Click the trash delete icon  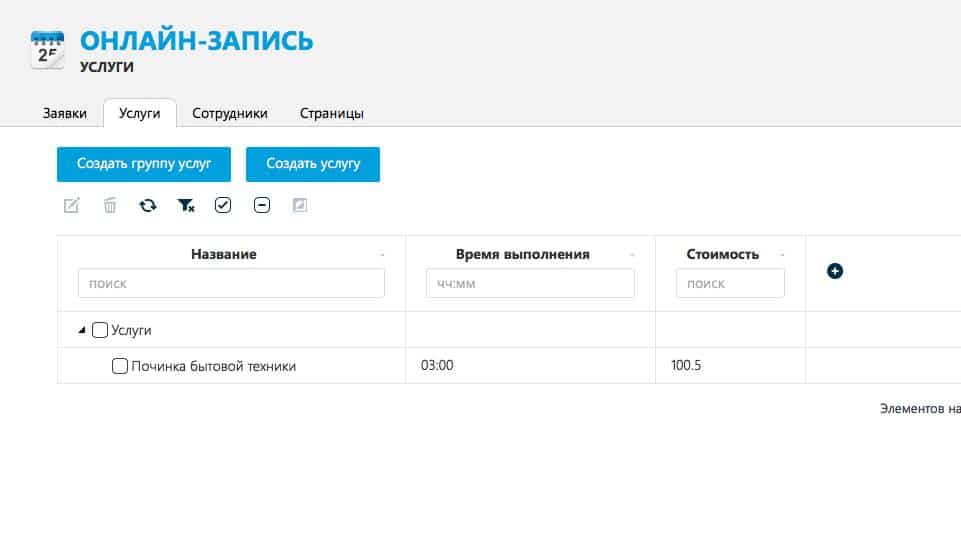pyautogui.click(x=110, y=205)
